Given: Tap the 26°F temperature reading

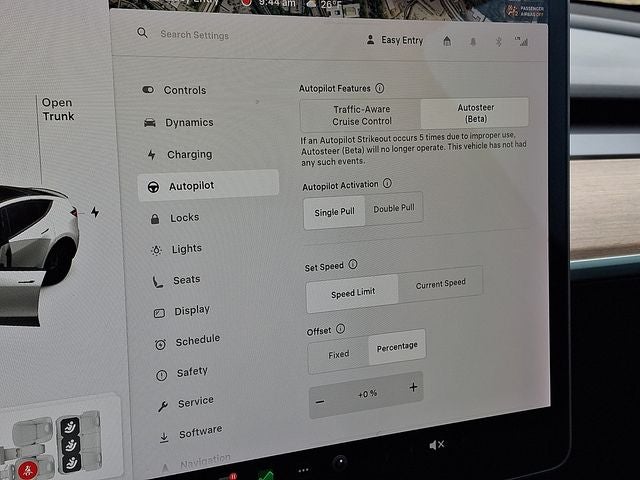Looking at the screenshot, I should pyautogui.click(x=331, y=4).
